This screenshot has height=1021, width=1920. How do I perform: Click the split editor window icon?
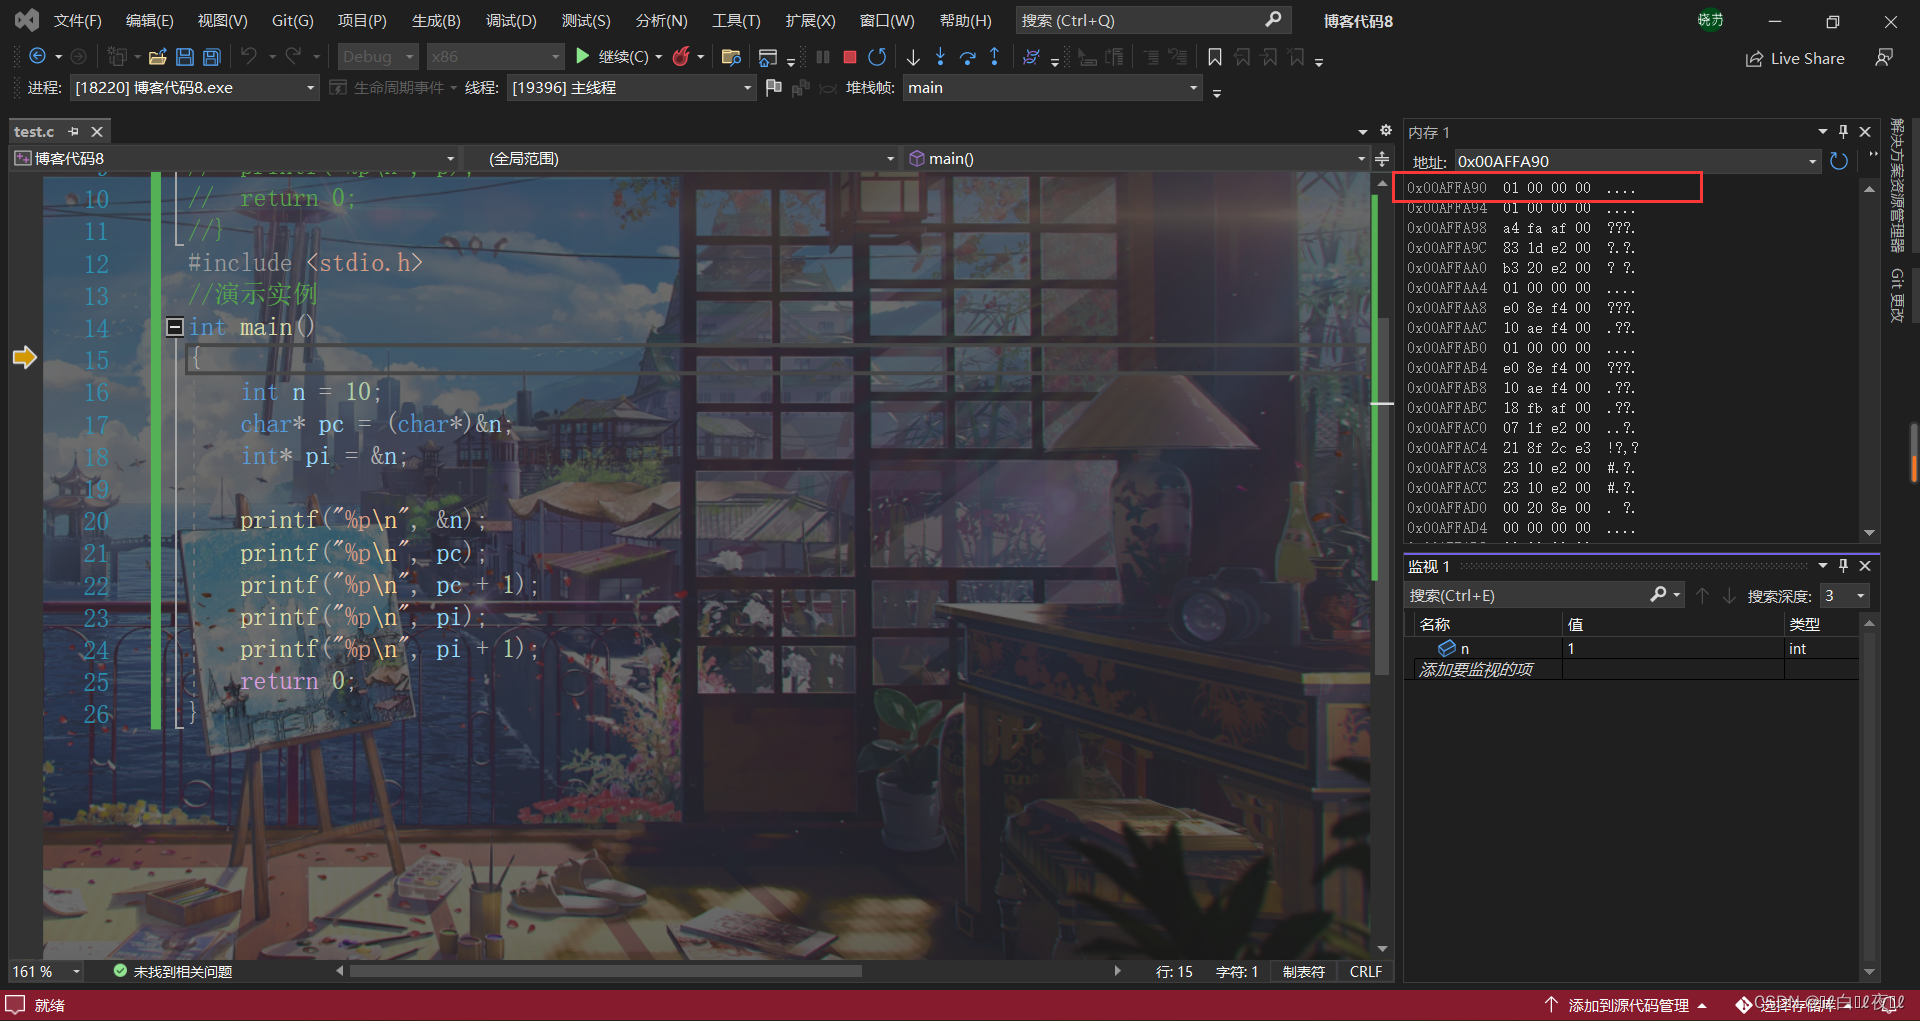(1382, 159)
